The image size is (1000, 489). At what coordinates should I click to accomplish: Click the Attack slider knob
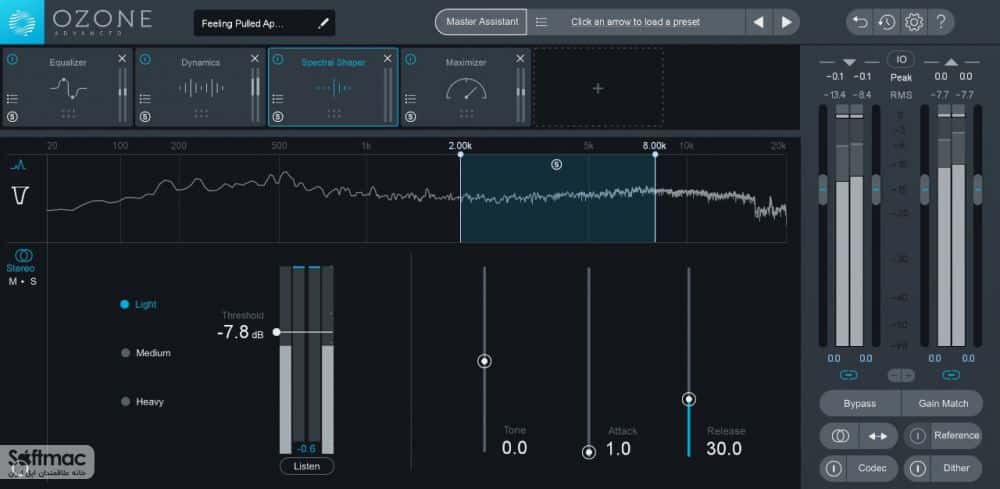589,452
